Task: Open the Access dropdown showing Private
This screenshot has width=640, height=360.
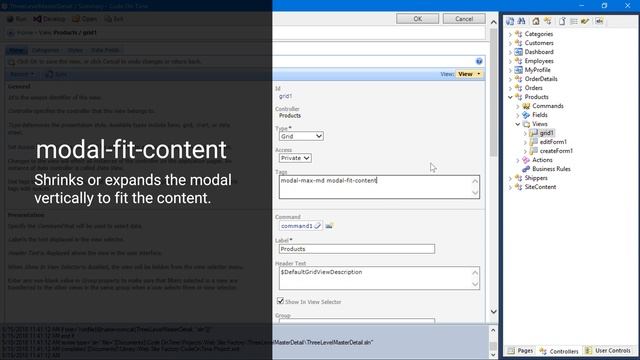Action: point(295,158)
